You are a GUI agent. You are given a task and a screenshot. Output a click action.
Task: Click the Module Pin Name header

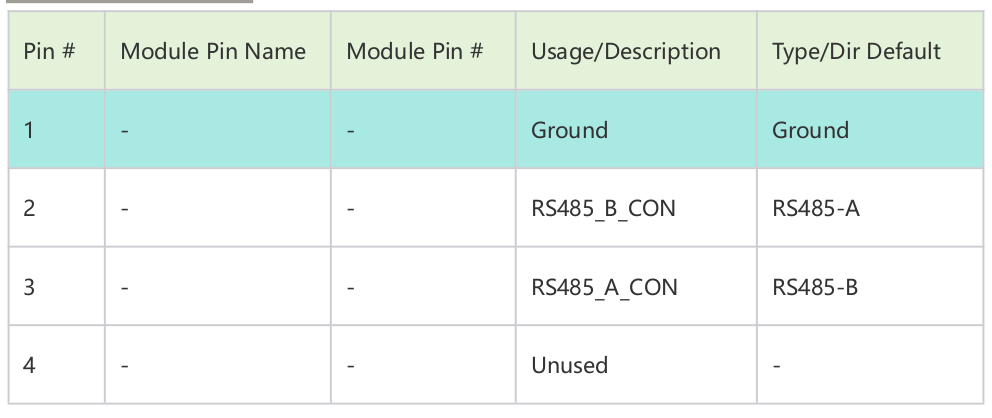213,51
